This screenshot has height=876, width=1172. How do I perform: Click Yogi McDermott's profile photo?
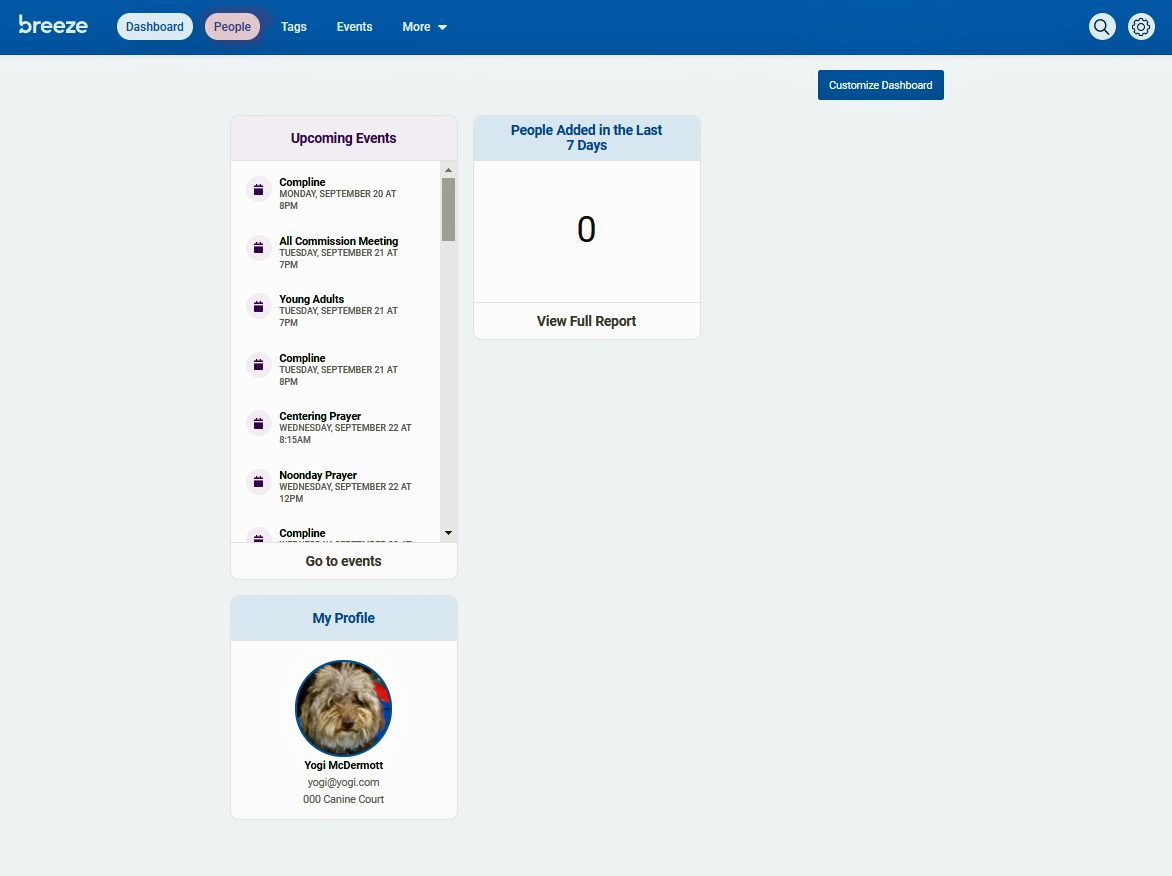tap(344, 708)
